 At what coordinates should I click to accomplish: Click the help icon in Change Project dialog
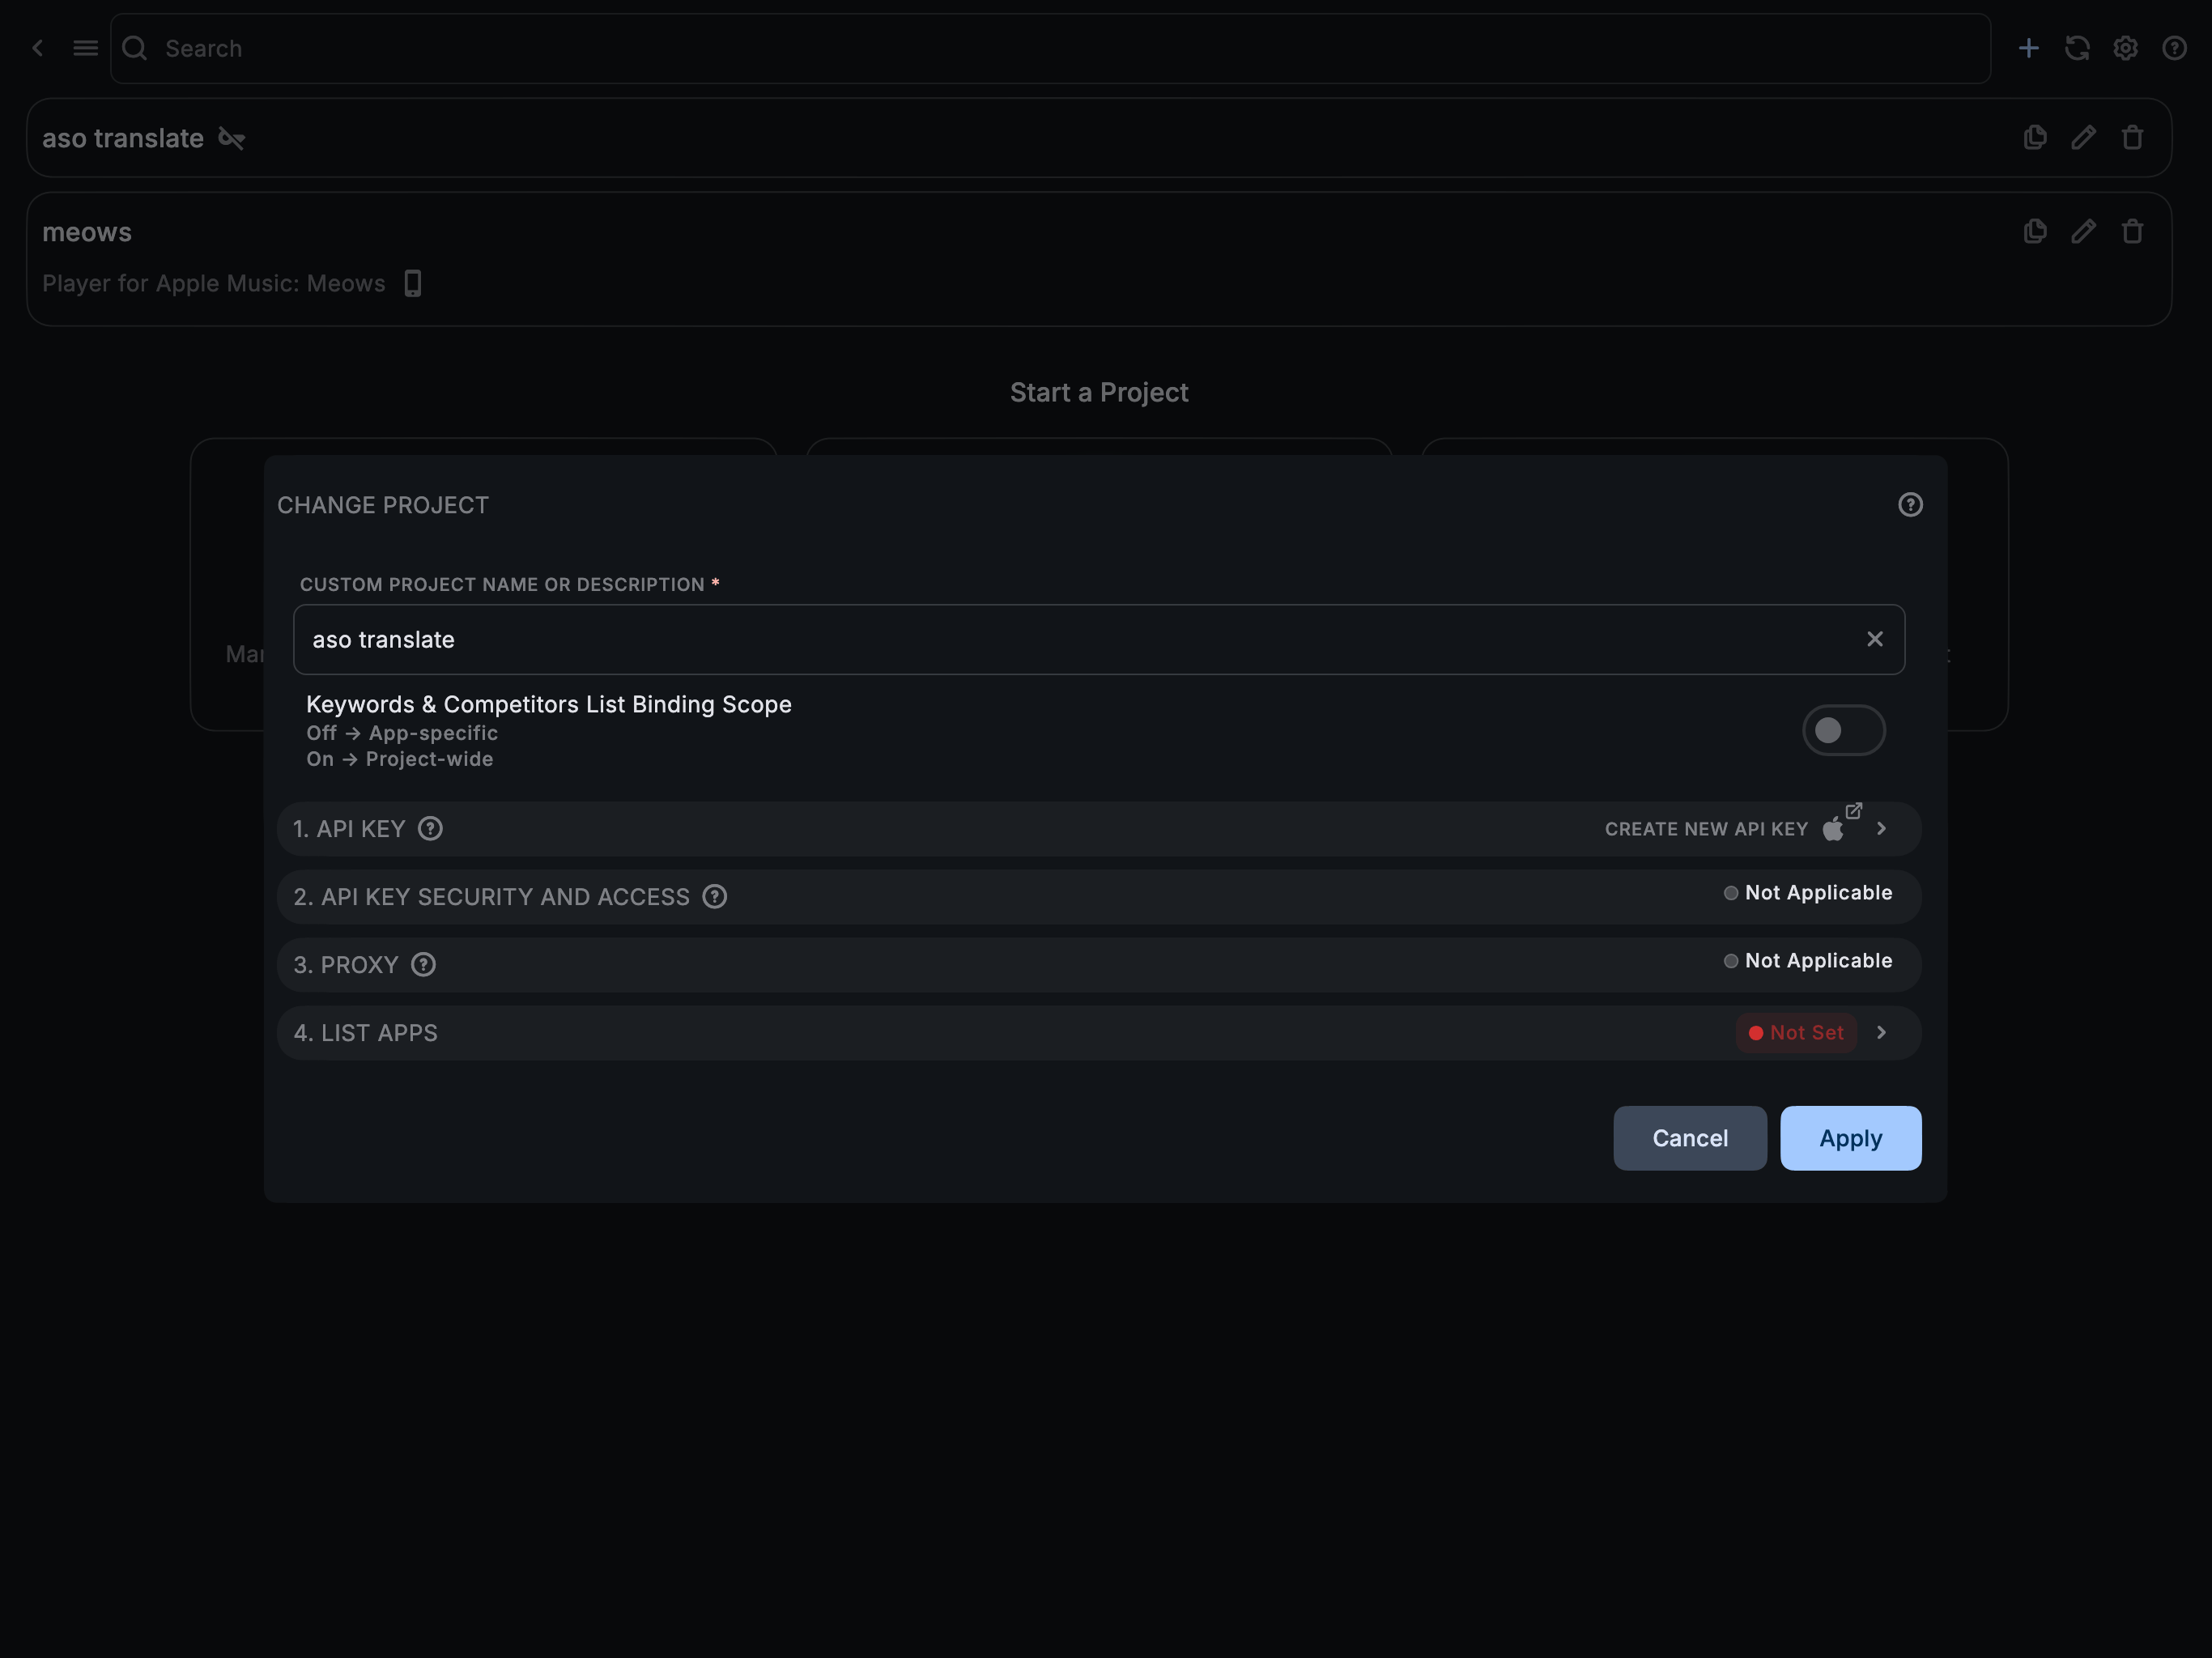click(x=1910, y=505)
